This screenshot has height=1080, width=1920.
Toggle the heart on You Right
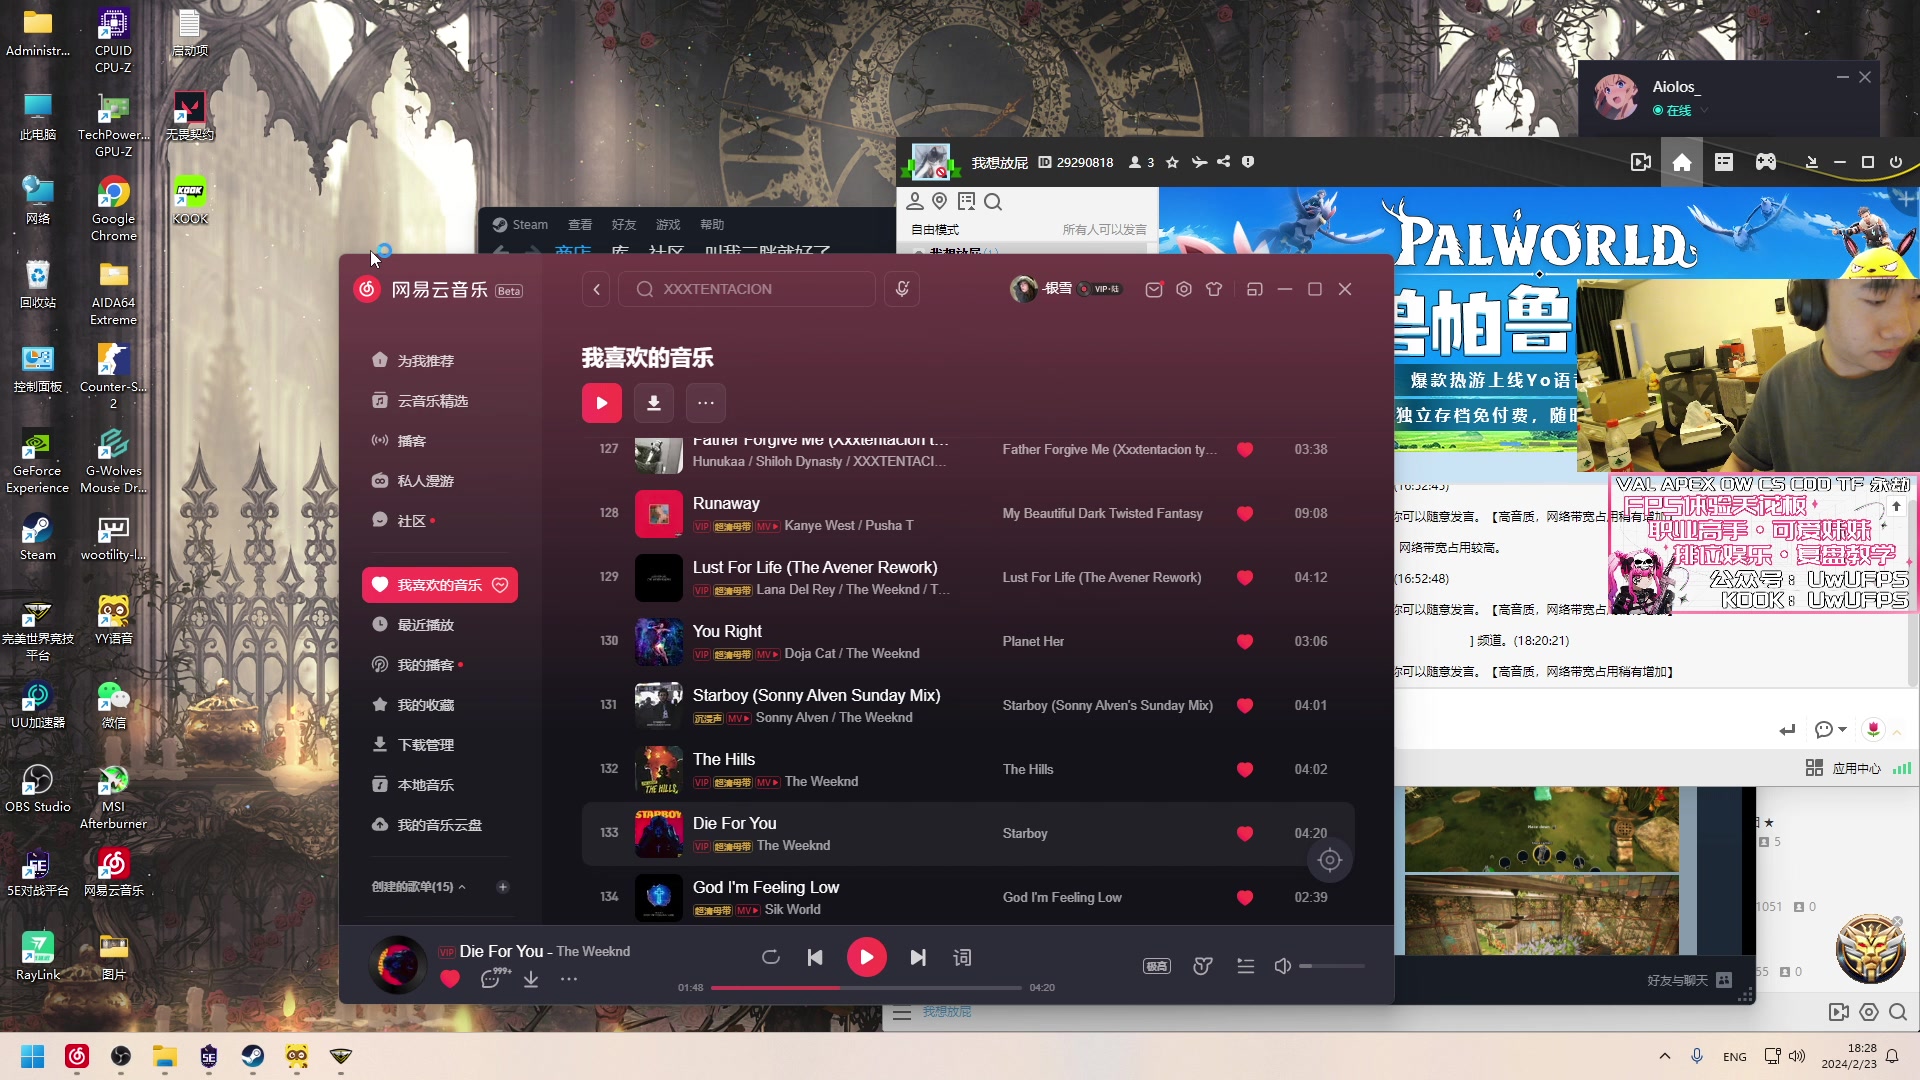point(1245,642)
